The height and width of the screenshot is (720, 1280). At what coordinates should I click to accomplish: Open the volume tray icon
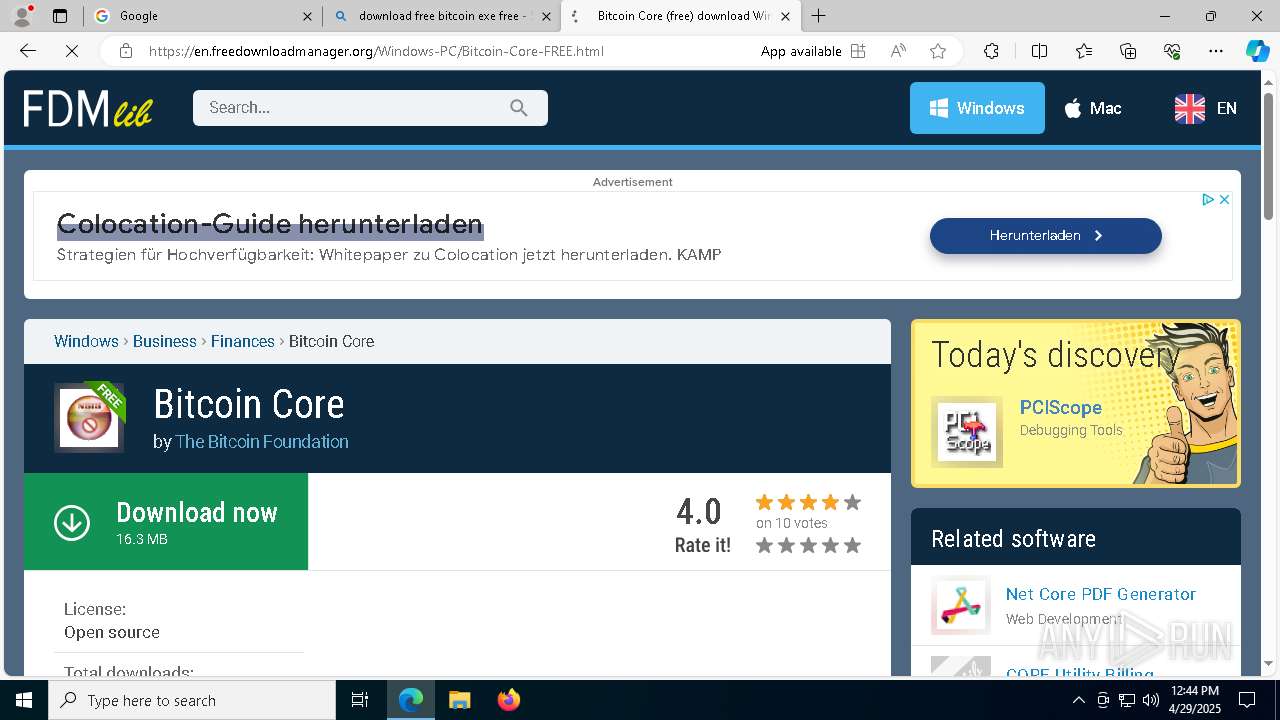1151,700
